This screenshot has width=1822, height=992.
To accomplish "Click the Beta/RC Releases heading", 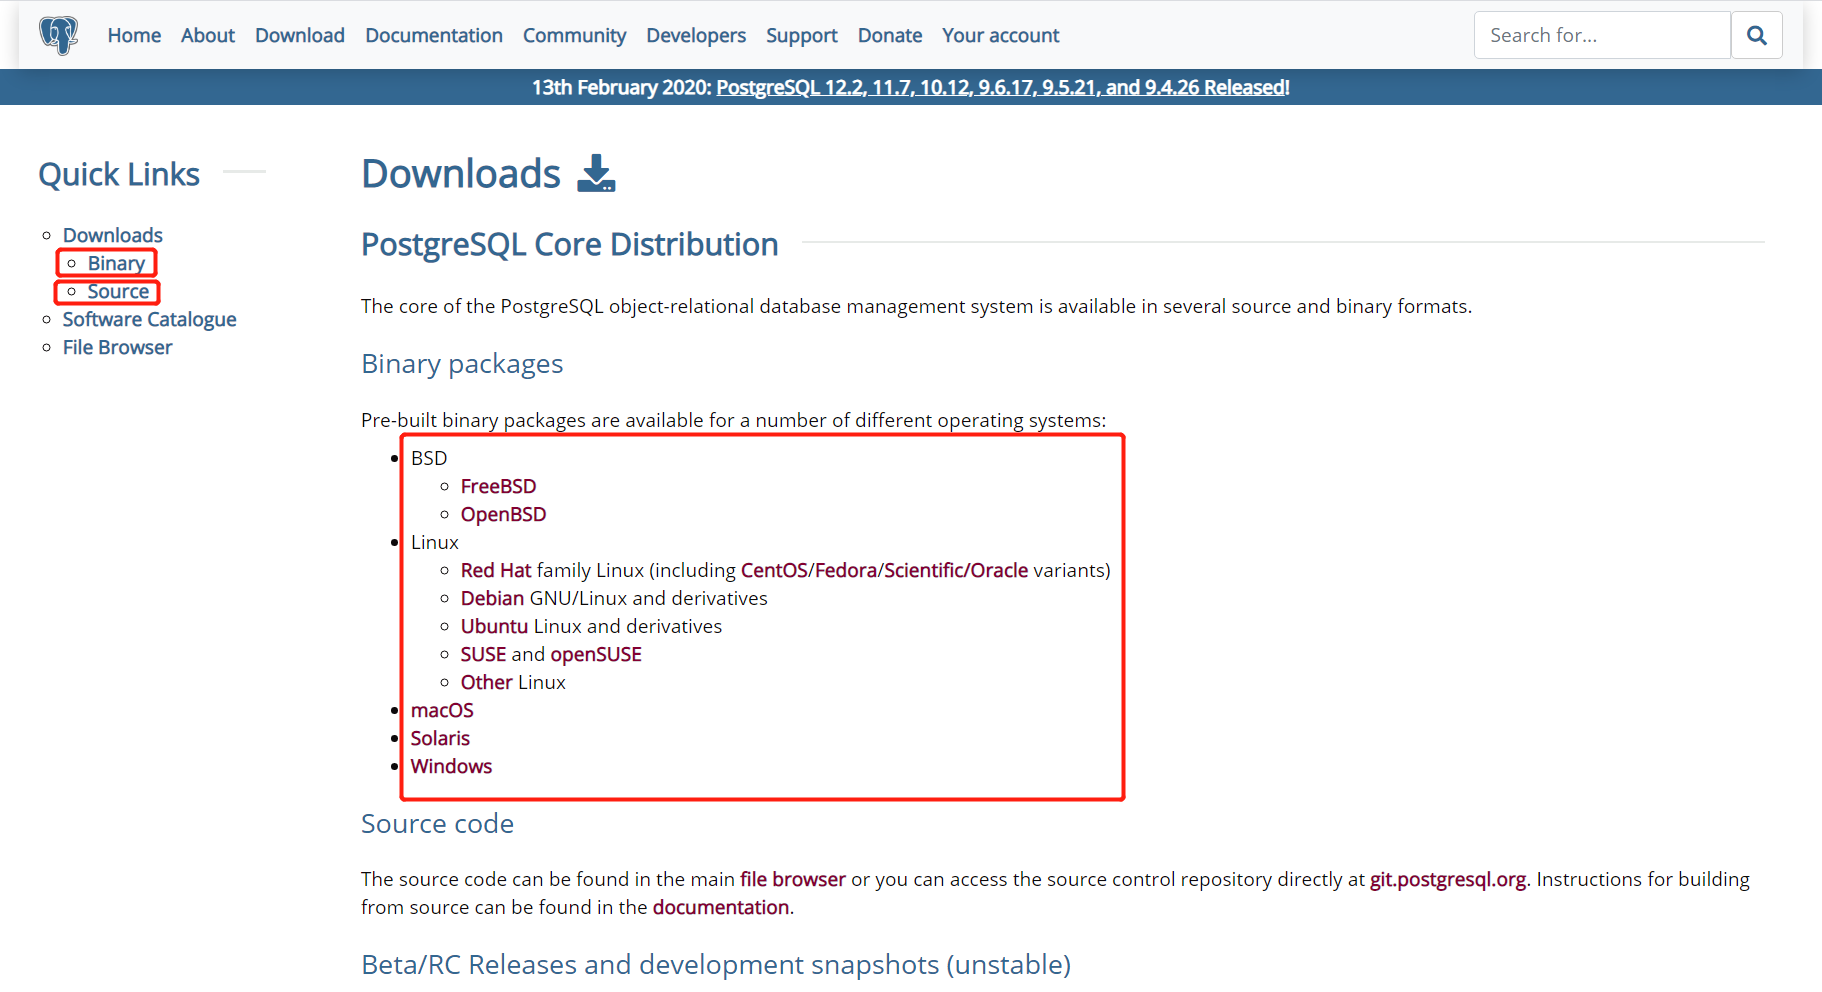I will [x=716, y=965].
